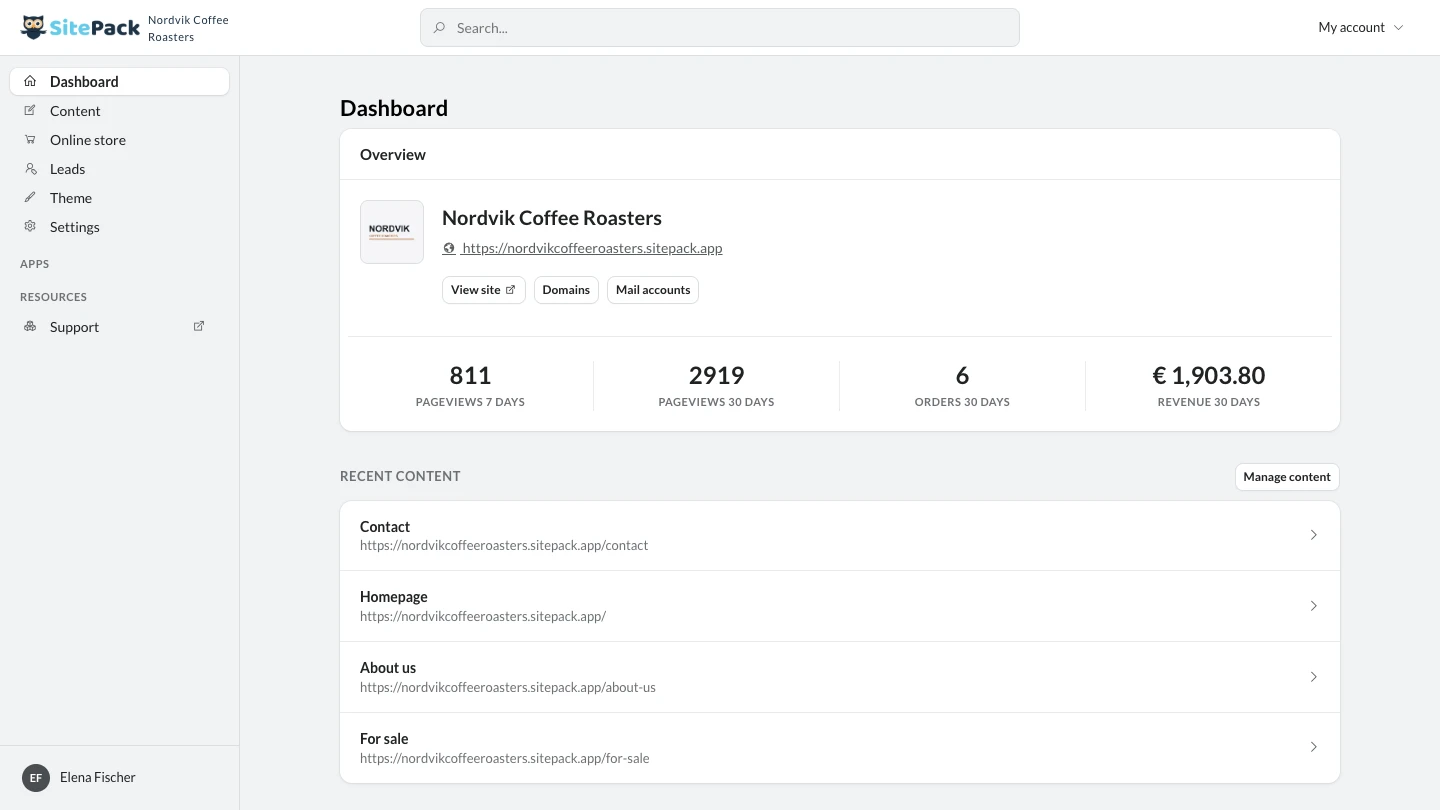Click the 2919 pageviews 30 days stat

tap(716, 385)
